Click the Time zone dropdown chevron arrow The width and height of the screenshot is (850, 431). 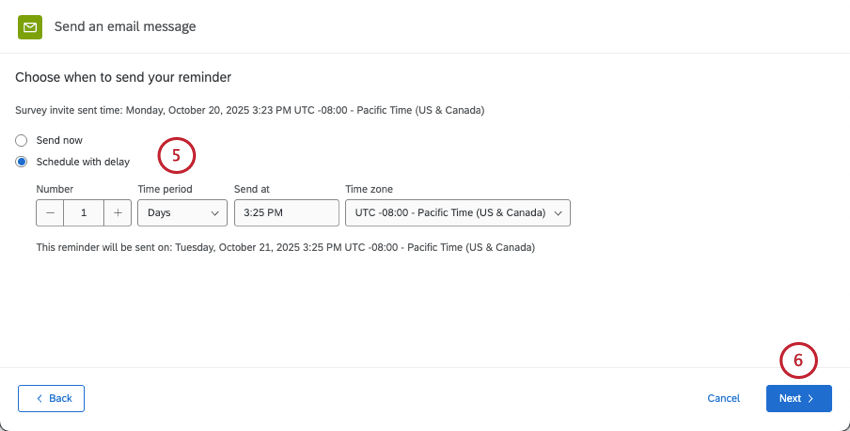[x=558, y=213]
